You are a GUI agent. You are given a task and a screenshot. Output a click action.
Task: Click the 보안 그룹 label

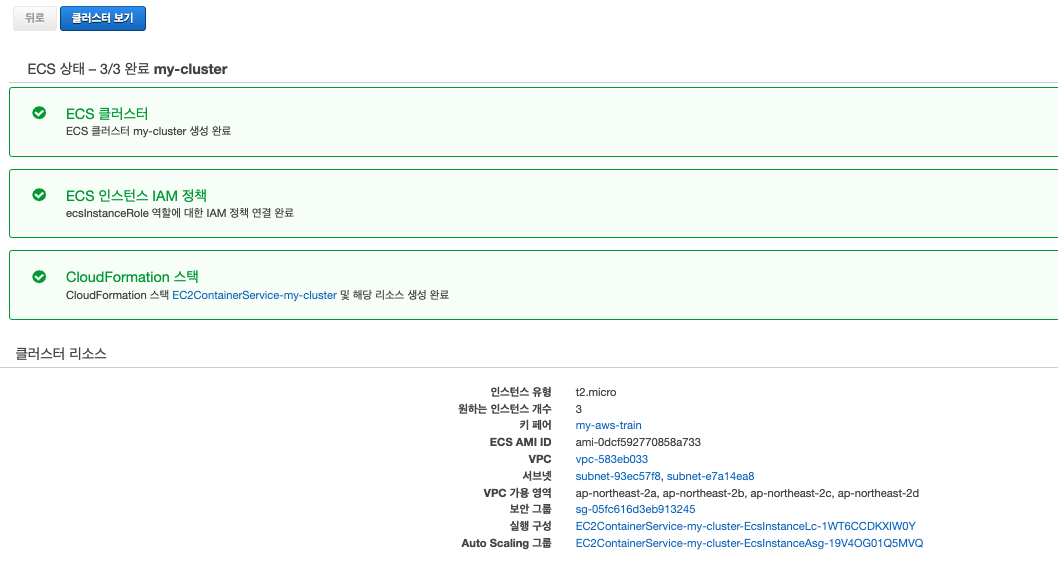[x=530, y=509]
